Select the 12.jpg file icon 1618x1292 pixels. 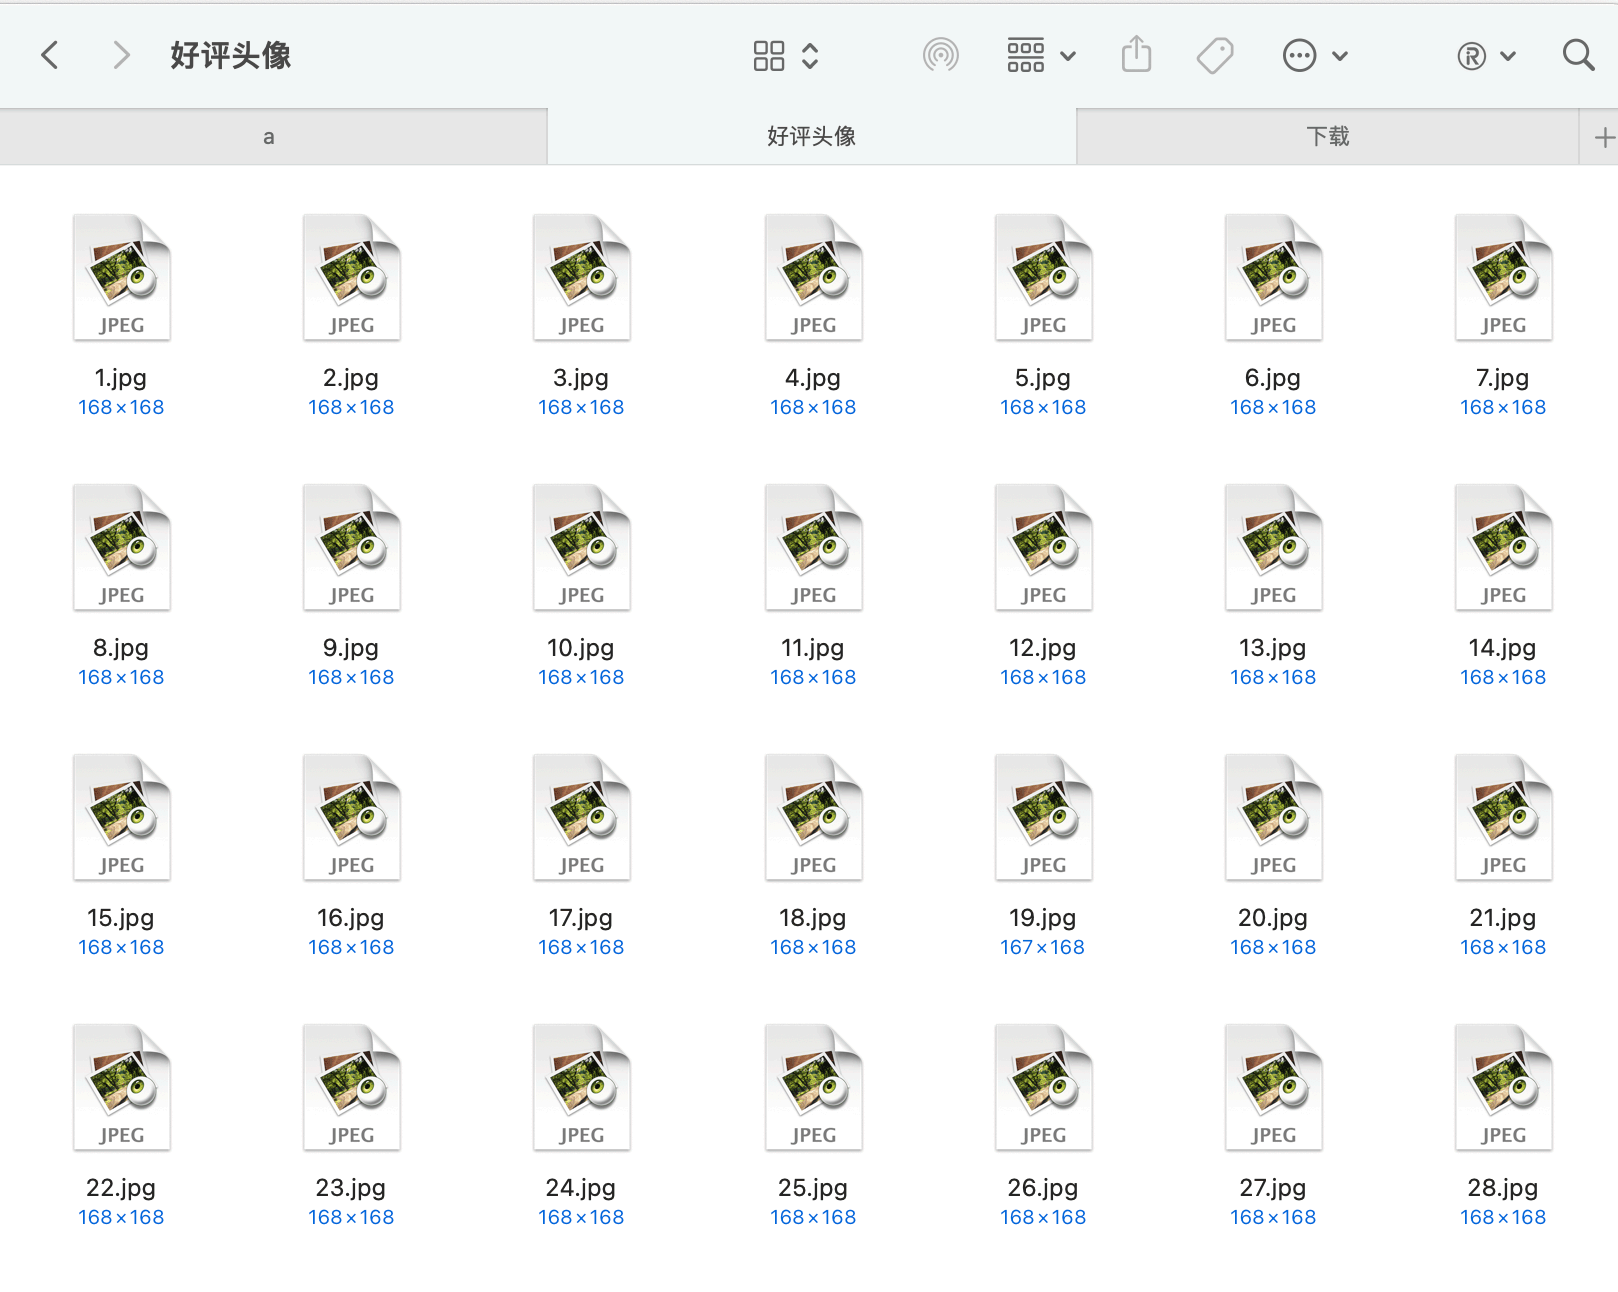tap(1044, 547)
